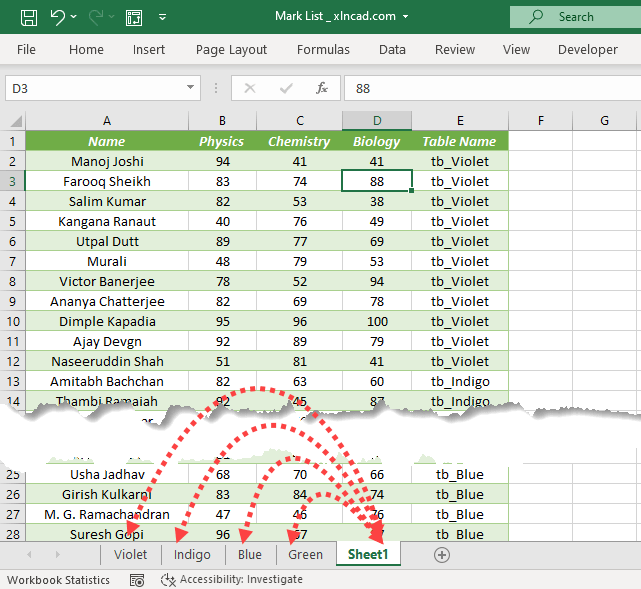Click the Insert Function fx icon
This screenshot has width=641, height=589.
[322, 88]
